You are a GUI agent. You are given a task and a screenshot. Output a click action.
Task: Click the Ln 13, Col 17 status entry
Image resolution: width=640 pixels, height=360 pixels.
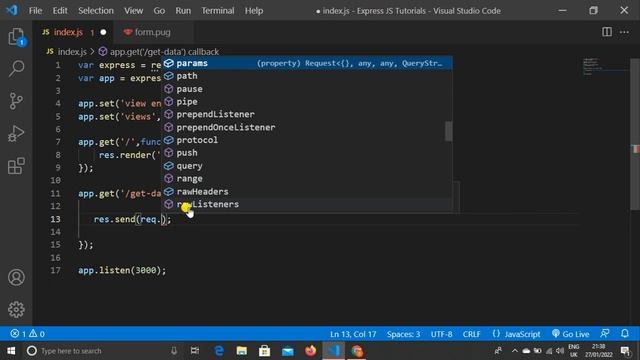[353, 334]
